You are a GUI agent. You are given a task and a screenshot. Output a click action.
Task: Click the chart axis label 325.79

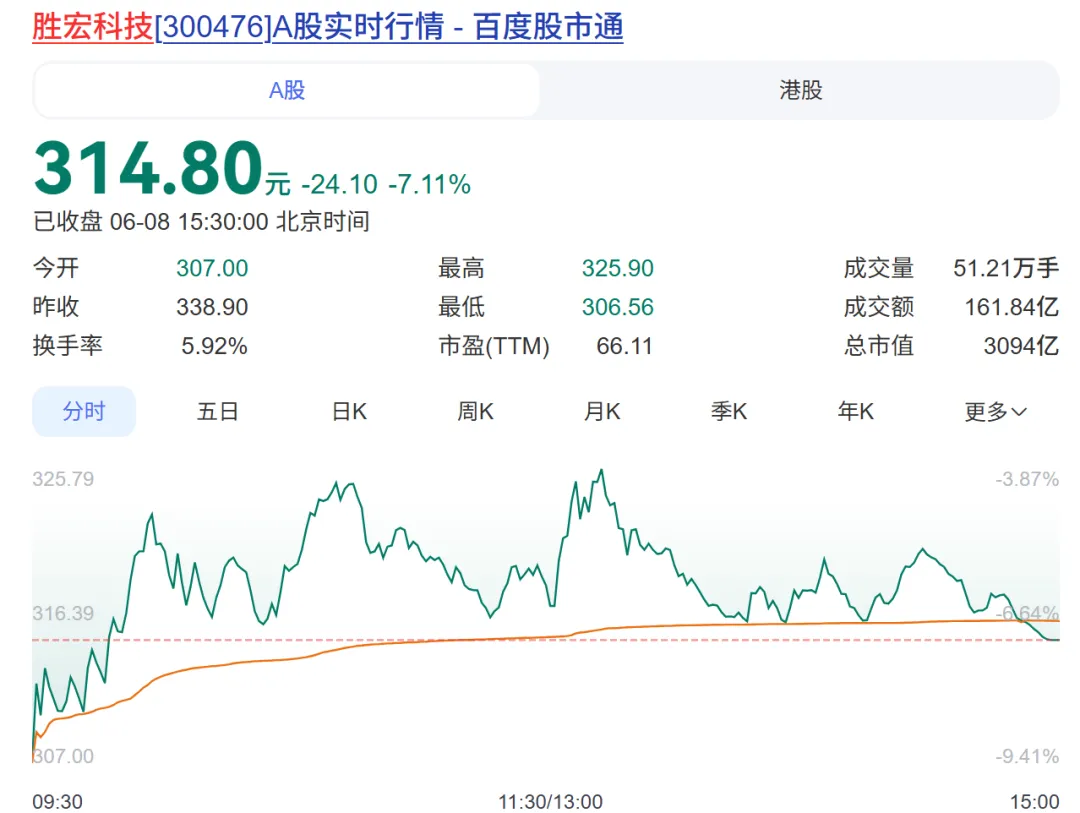[63, 479]
